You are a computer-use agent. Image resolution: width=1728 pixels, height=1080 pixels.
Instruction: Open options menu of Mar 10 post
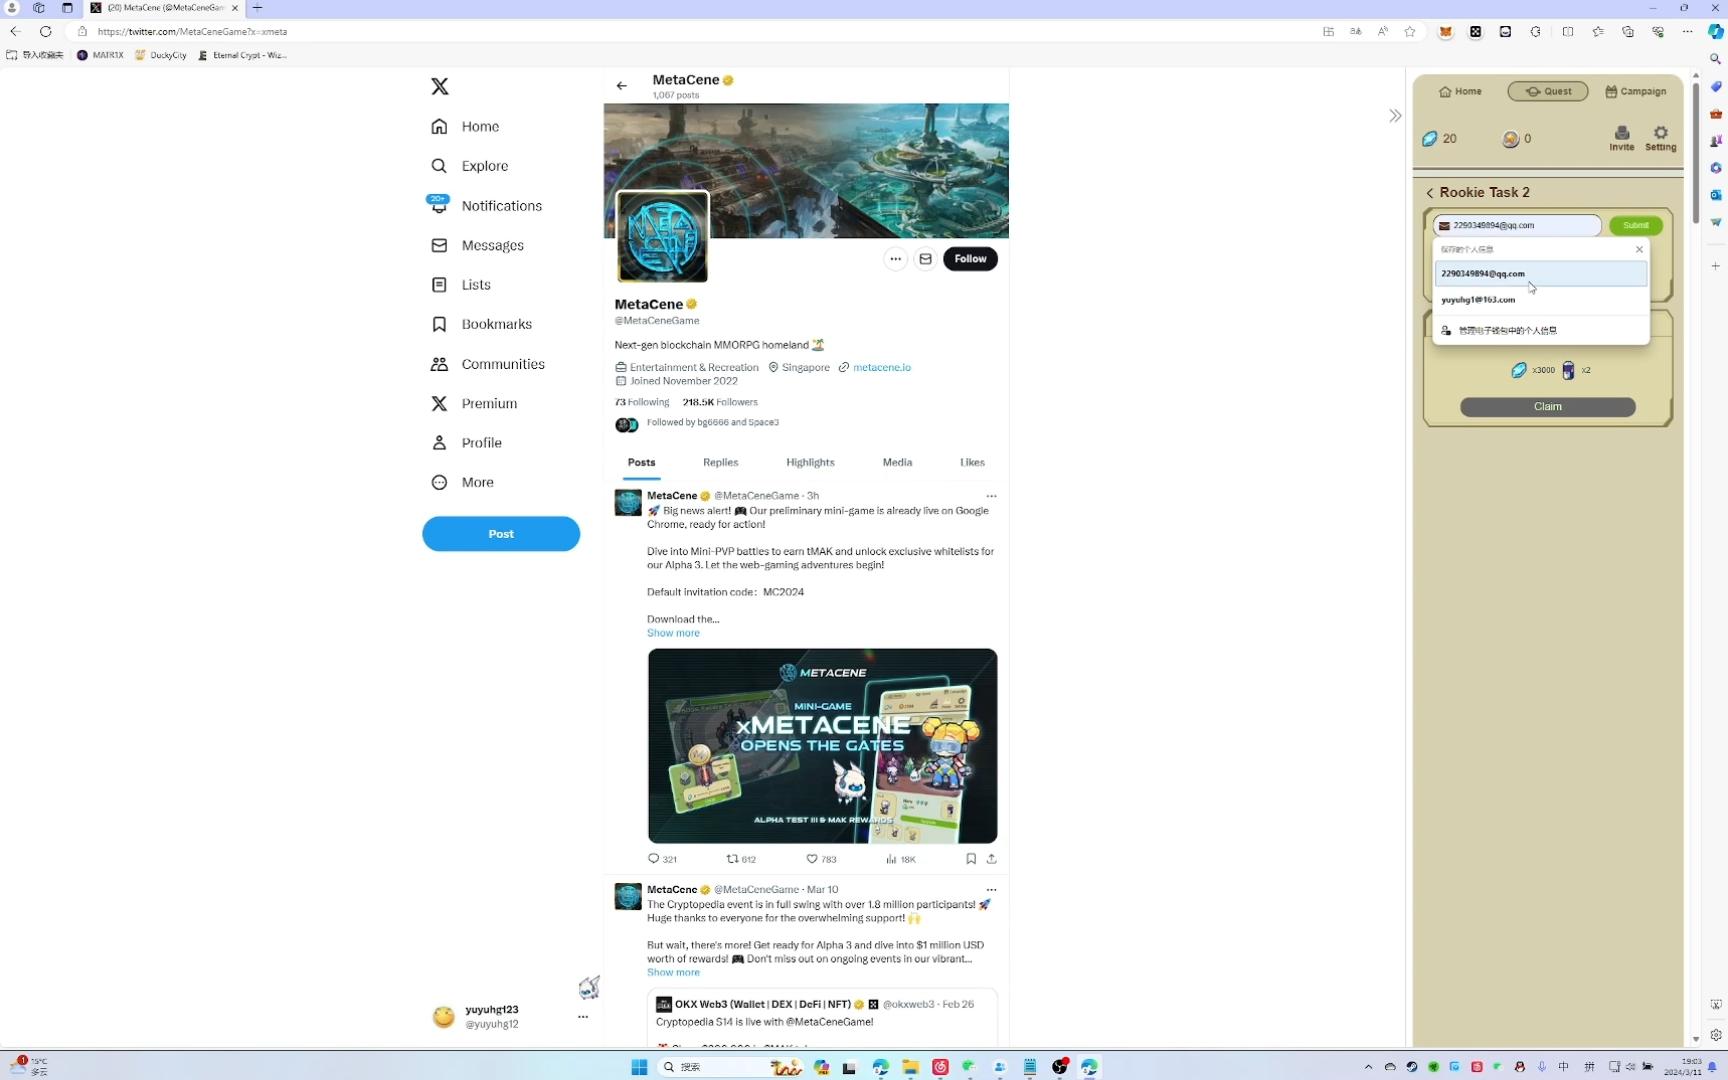[x=991, y=890]
